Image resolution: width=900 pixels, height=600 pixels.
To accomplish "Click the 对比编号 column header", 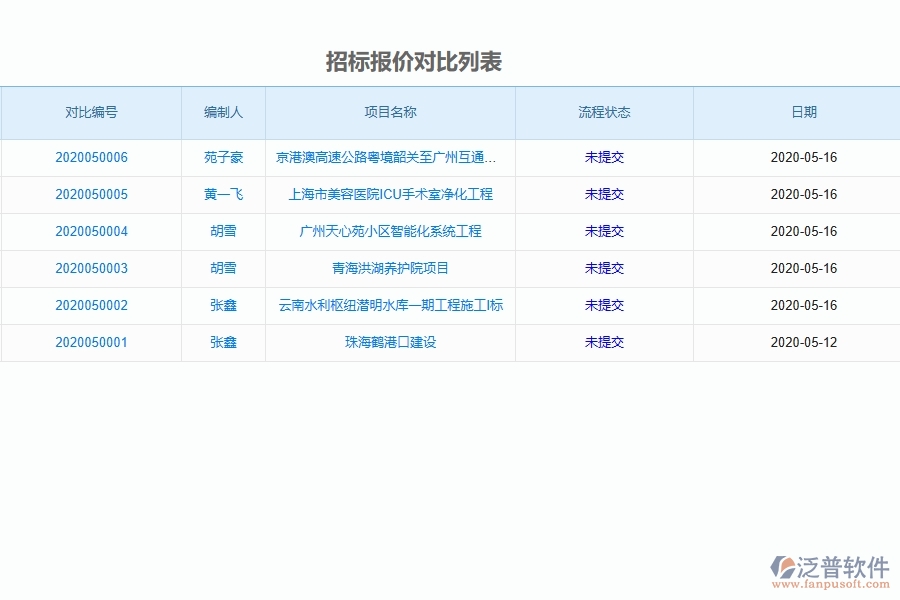I will coord(90,112).
